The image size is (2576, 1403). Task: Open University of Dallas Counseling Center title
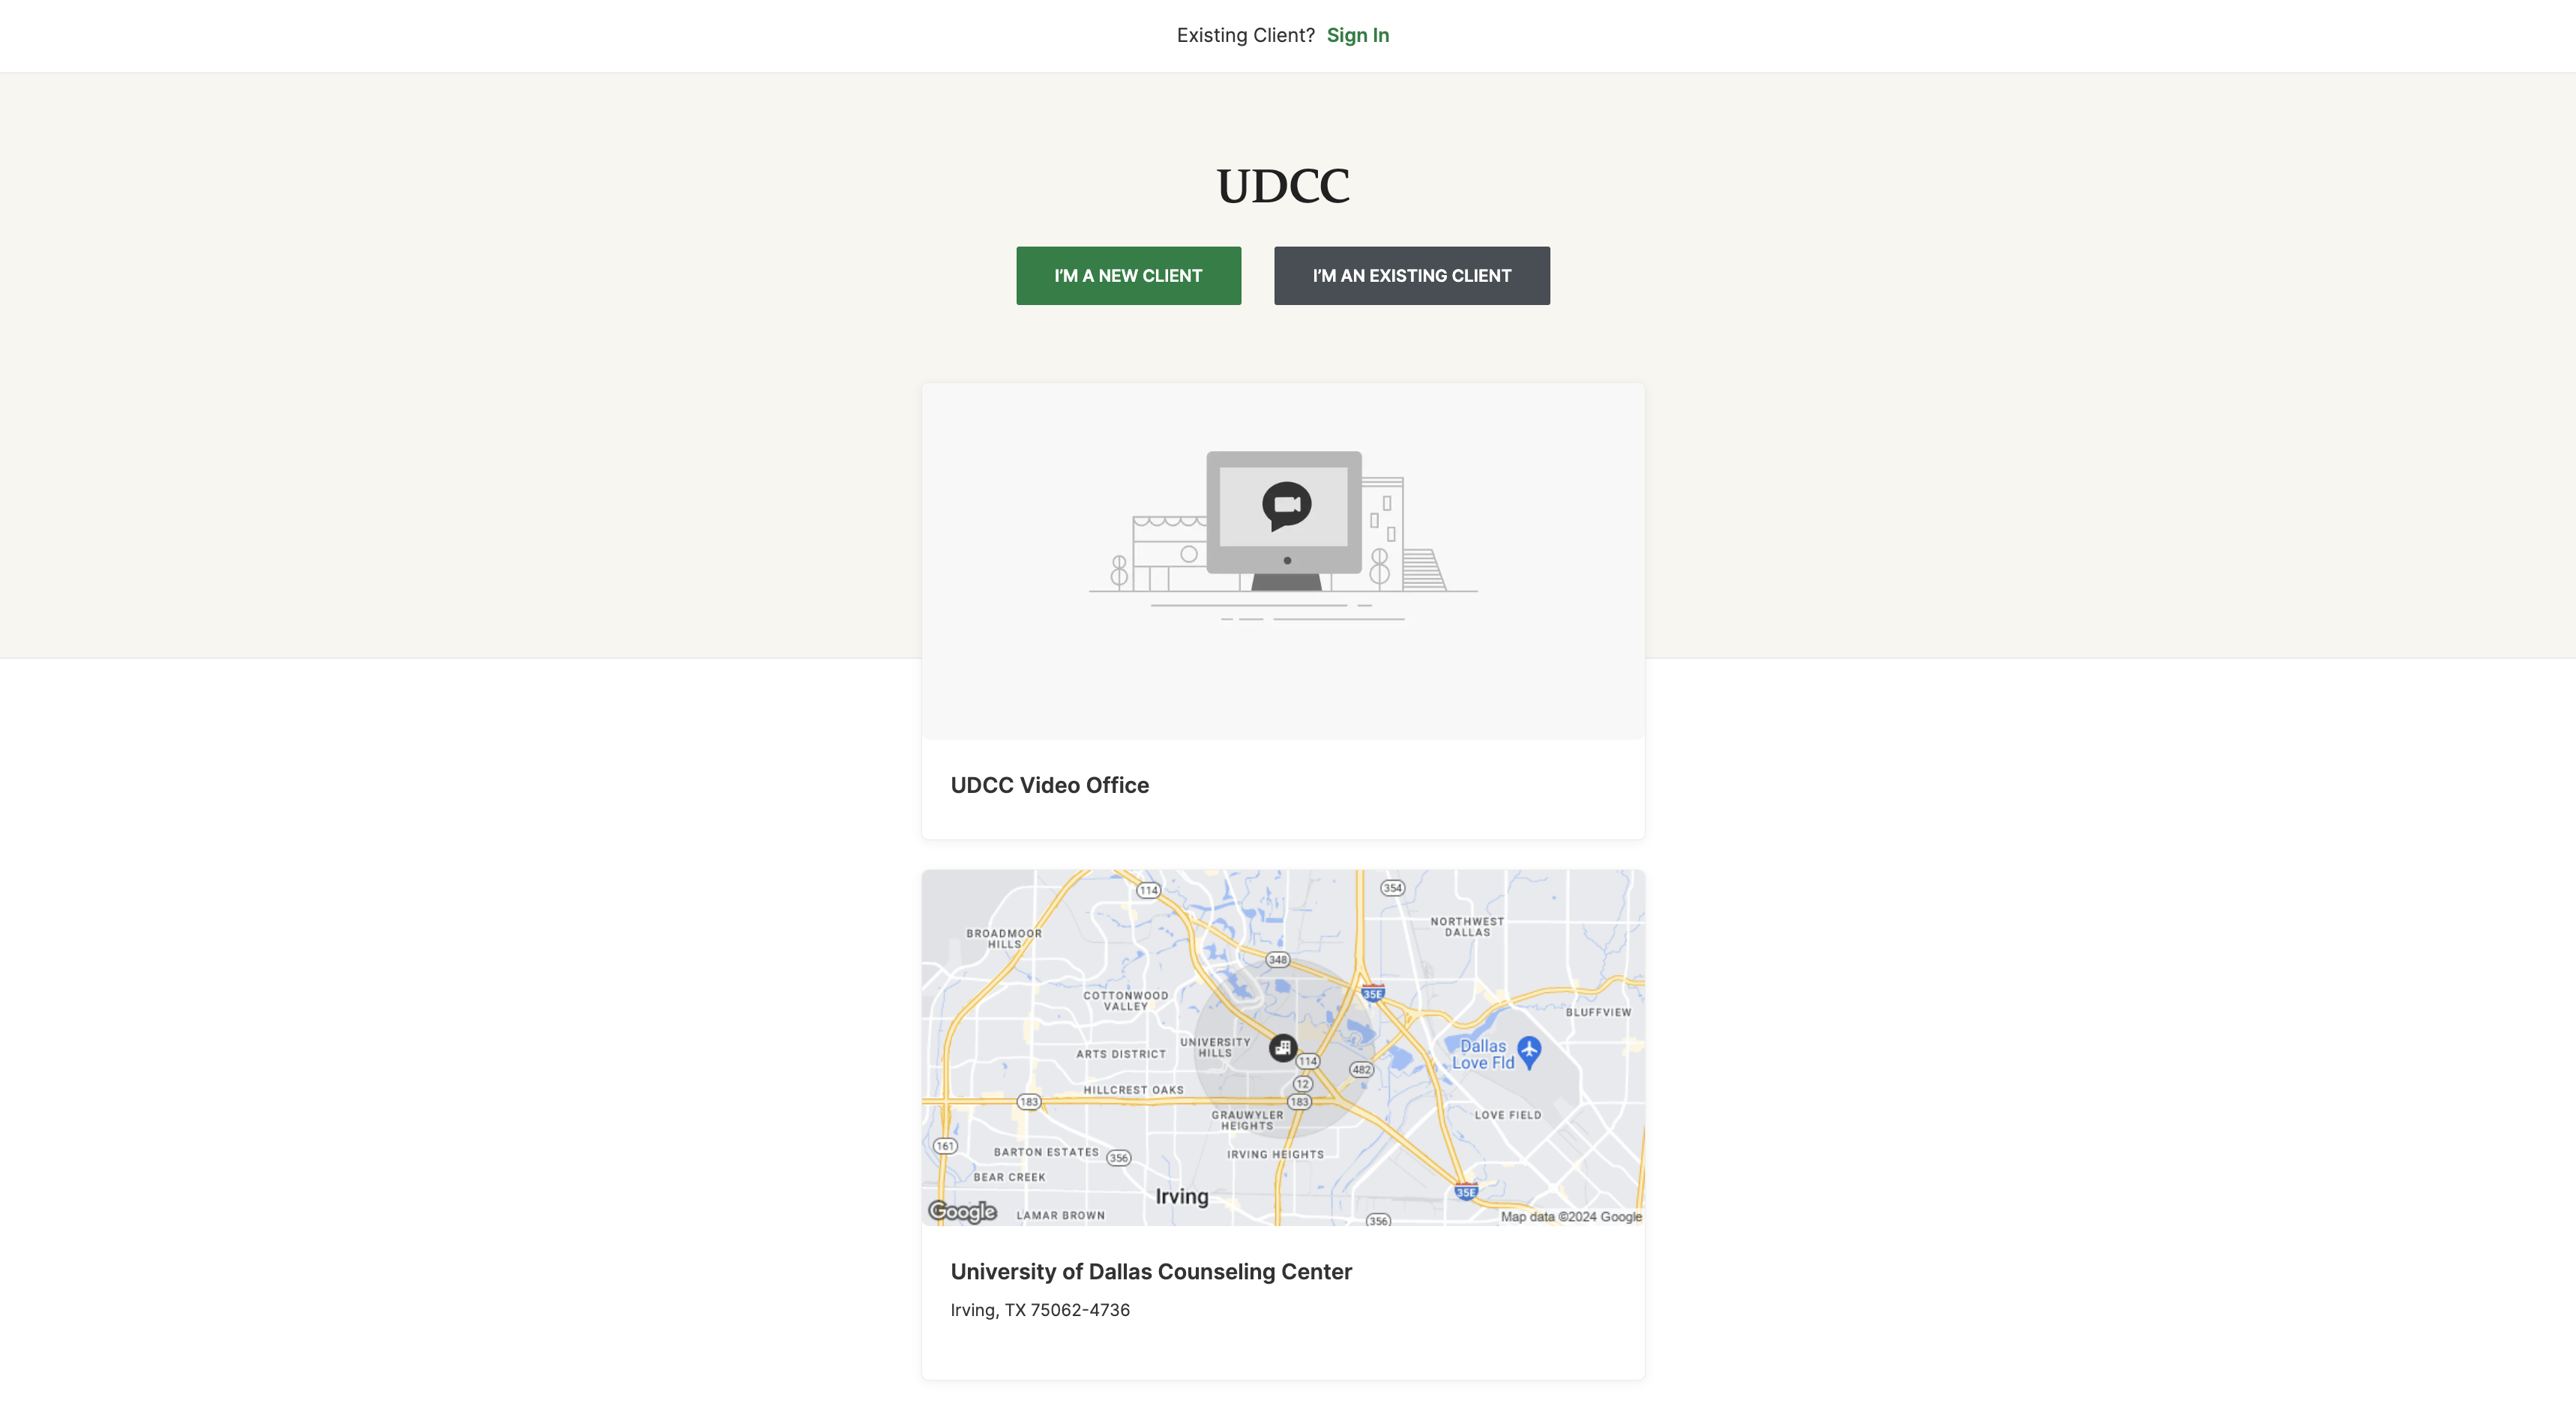(1150, 1271)
